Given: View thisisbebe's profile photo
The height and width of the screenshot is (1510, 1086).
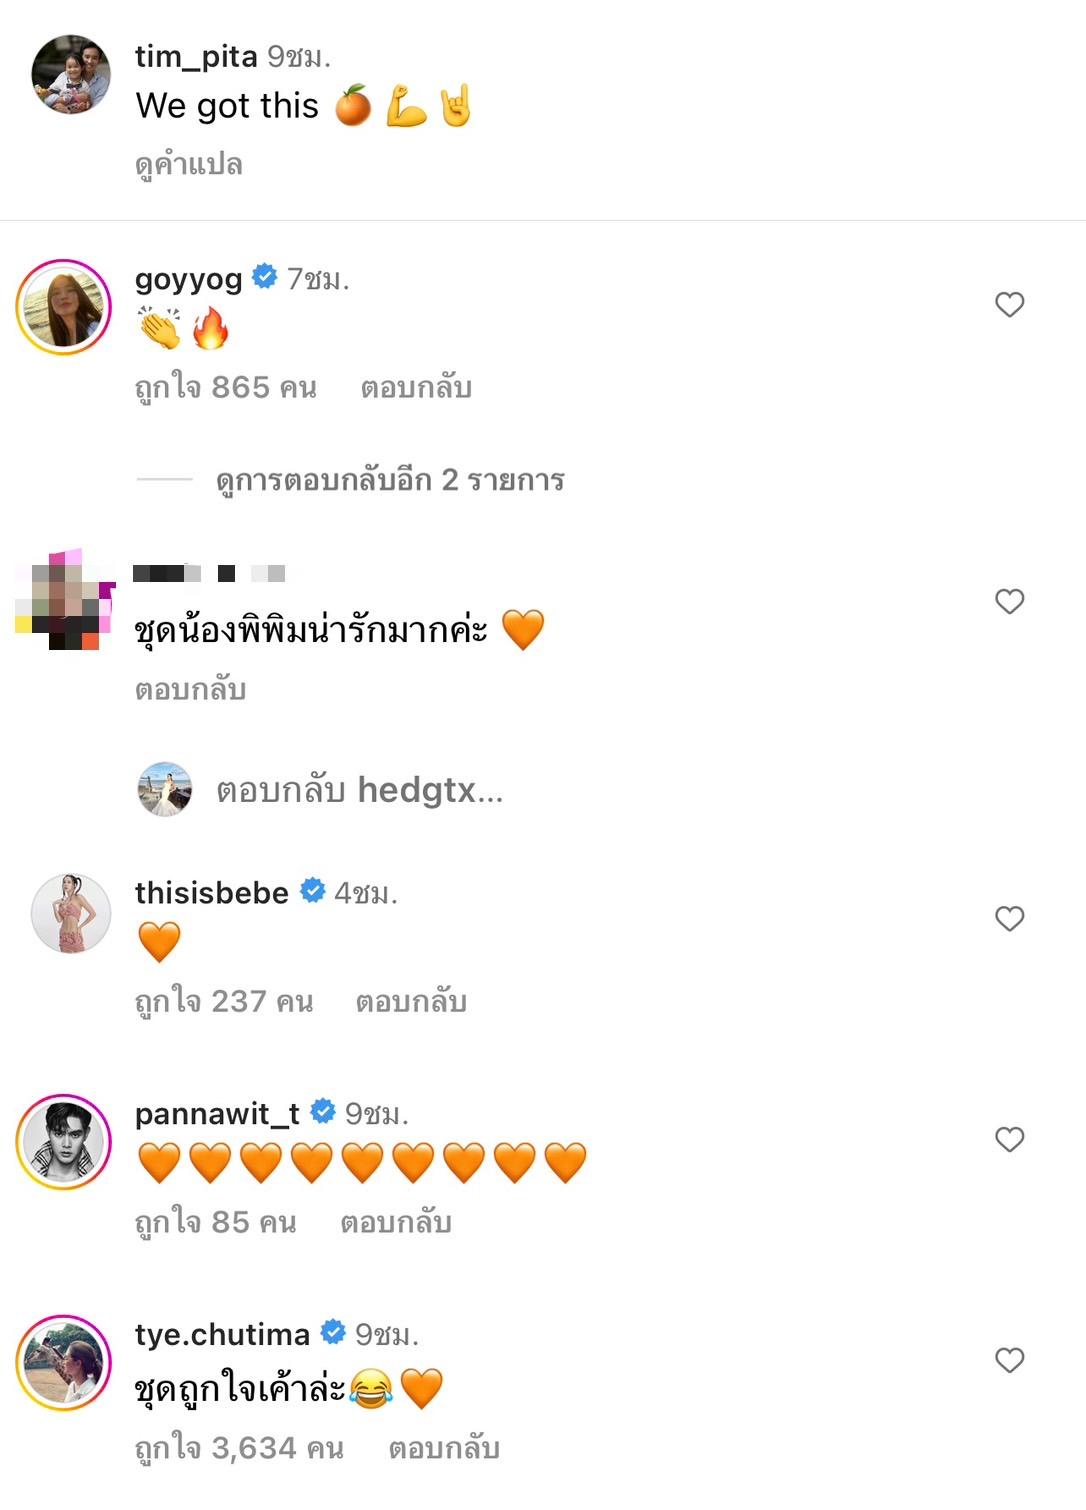Looking at the screenshot, I should tap(70, 913).
